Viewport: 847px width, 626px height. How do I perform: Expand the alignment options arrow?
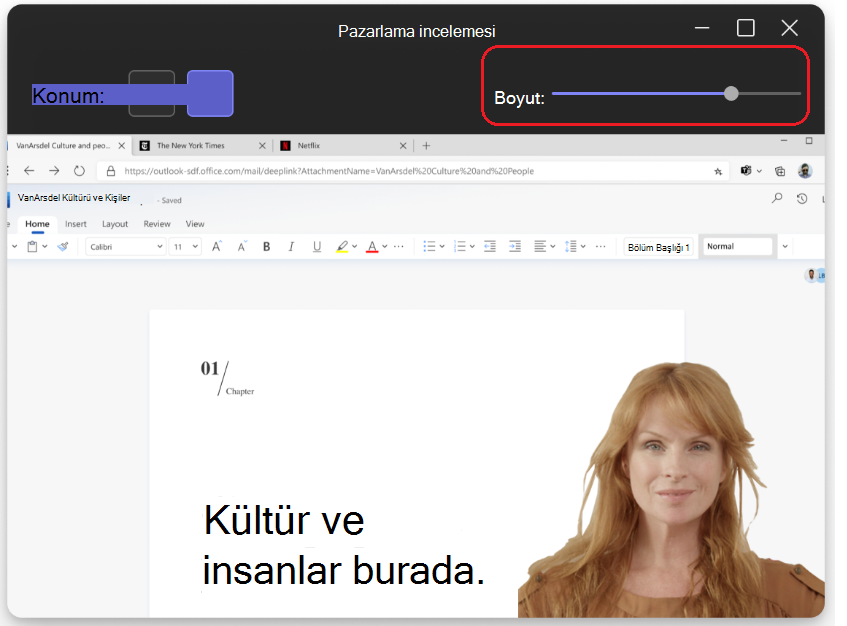pos(553,247)
